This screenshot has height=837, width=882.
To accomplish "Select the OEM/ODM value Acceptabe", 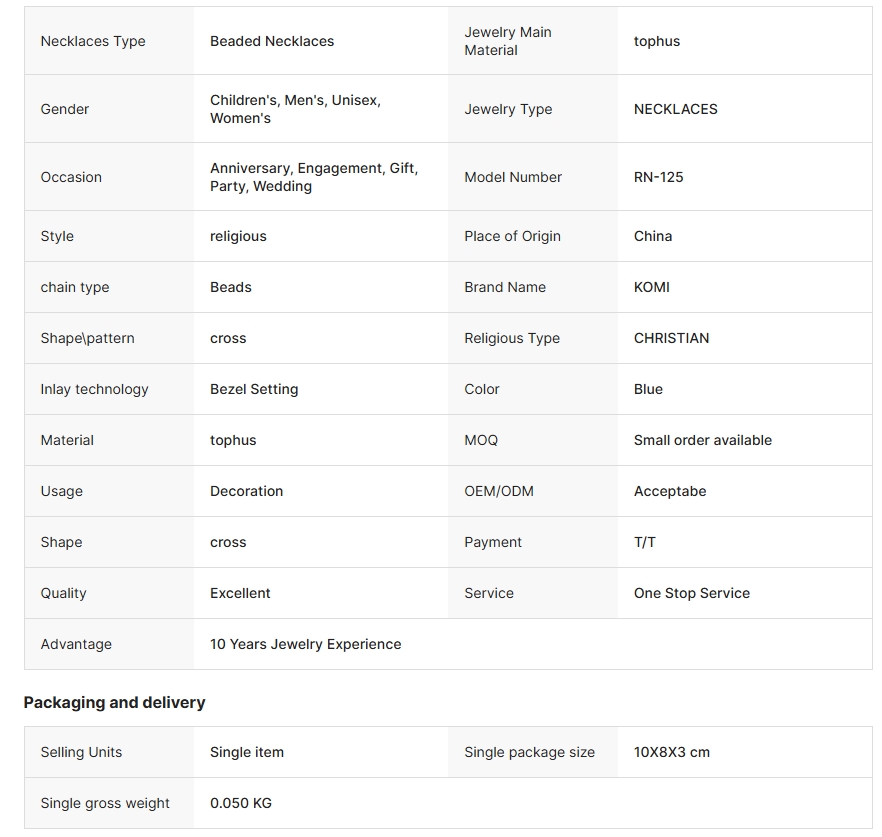I will (x=670, y=491).
